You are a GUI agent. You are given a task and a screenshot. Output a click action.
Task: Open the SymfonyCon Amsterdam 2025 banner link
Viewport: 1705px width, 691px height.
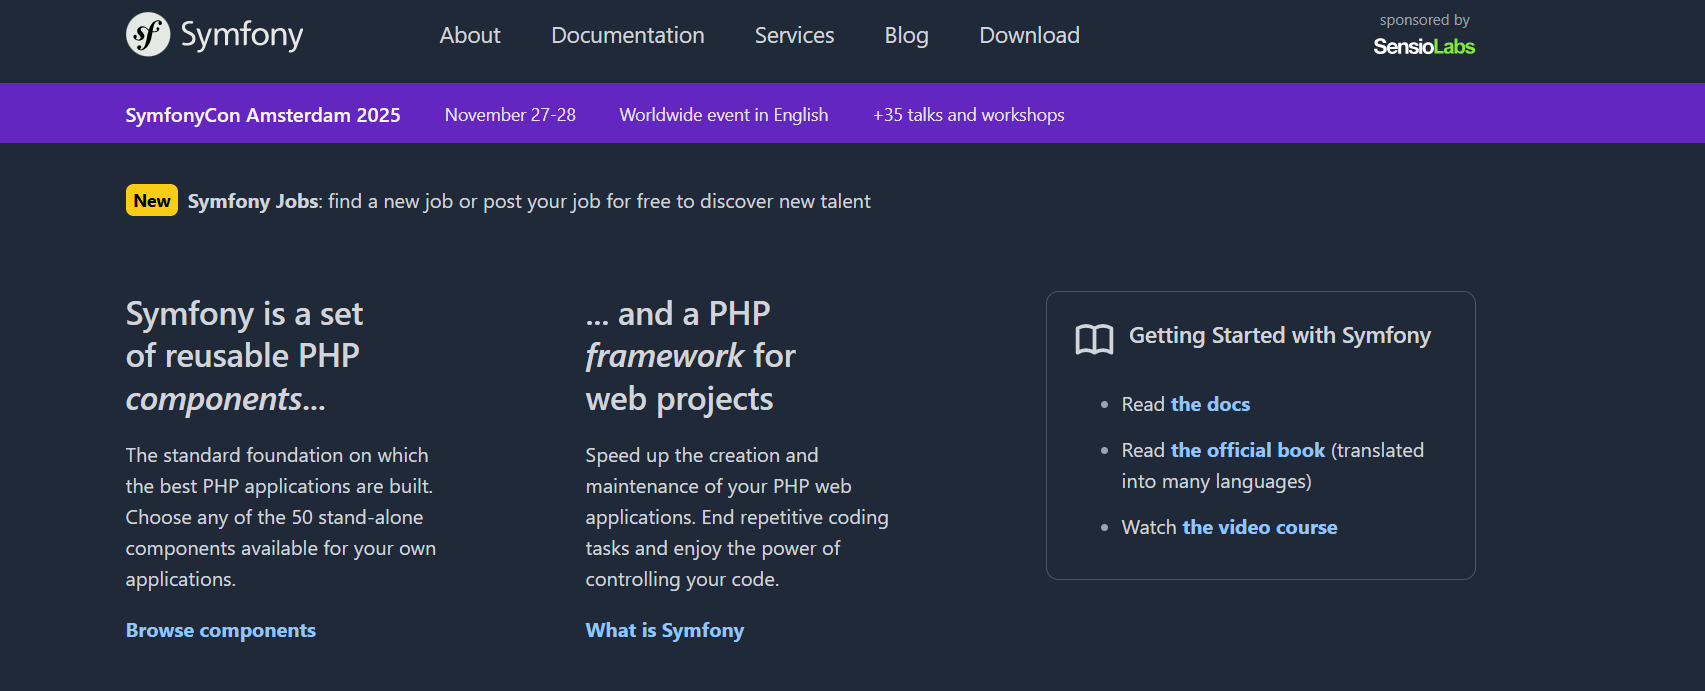[263, 115]
